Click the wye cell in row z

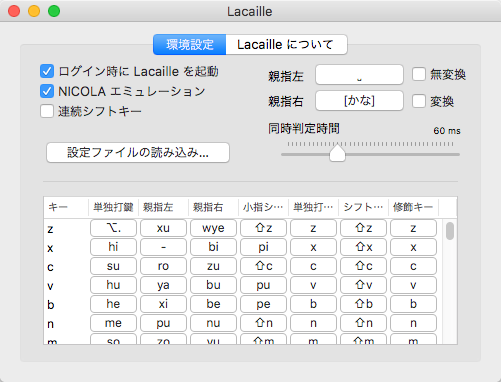pos(213,228)
